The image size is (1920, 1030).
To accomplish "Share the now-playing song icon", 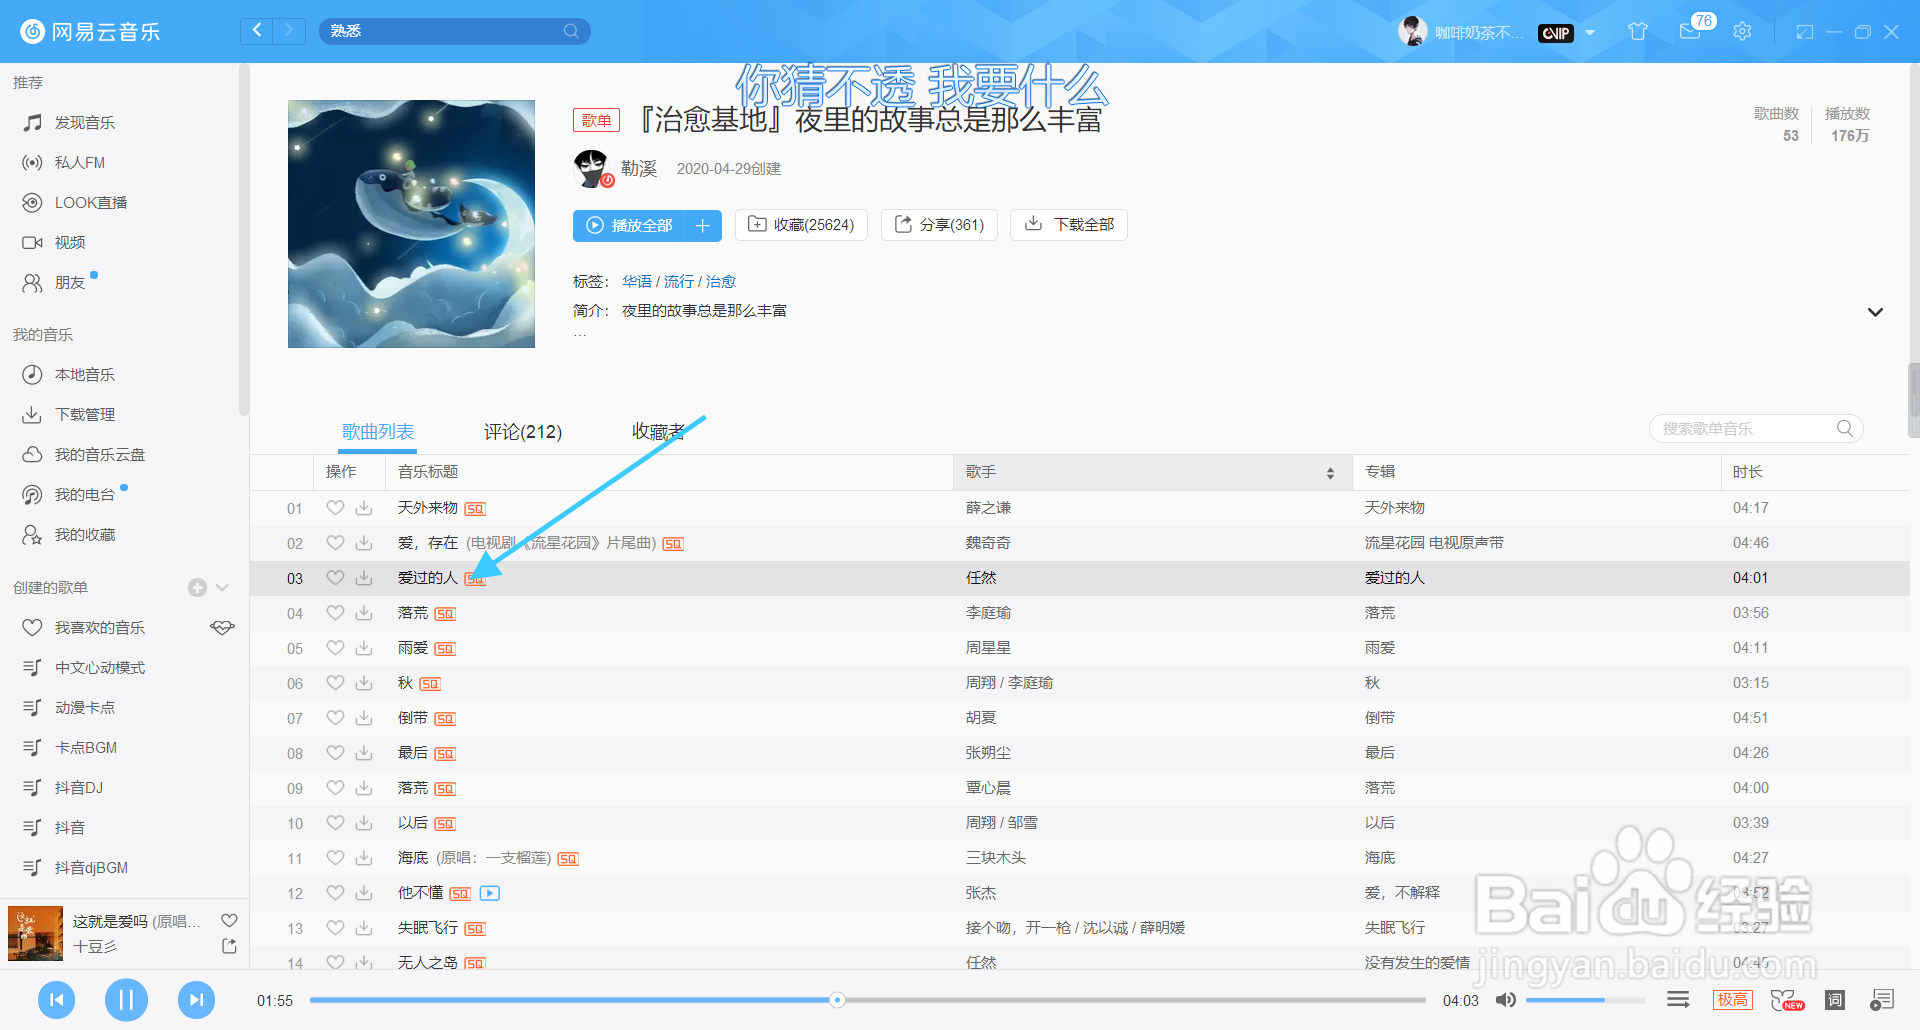I will tap(229, 946).
